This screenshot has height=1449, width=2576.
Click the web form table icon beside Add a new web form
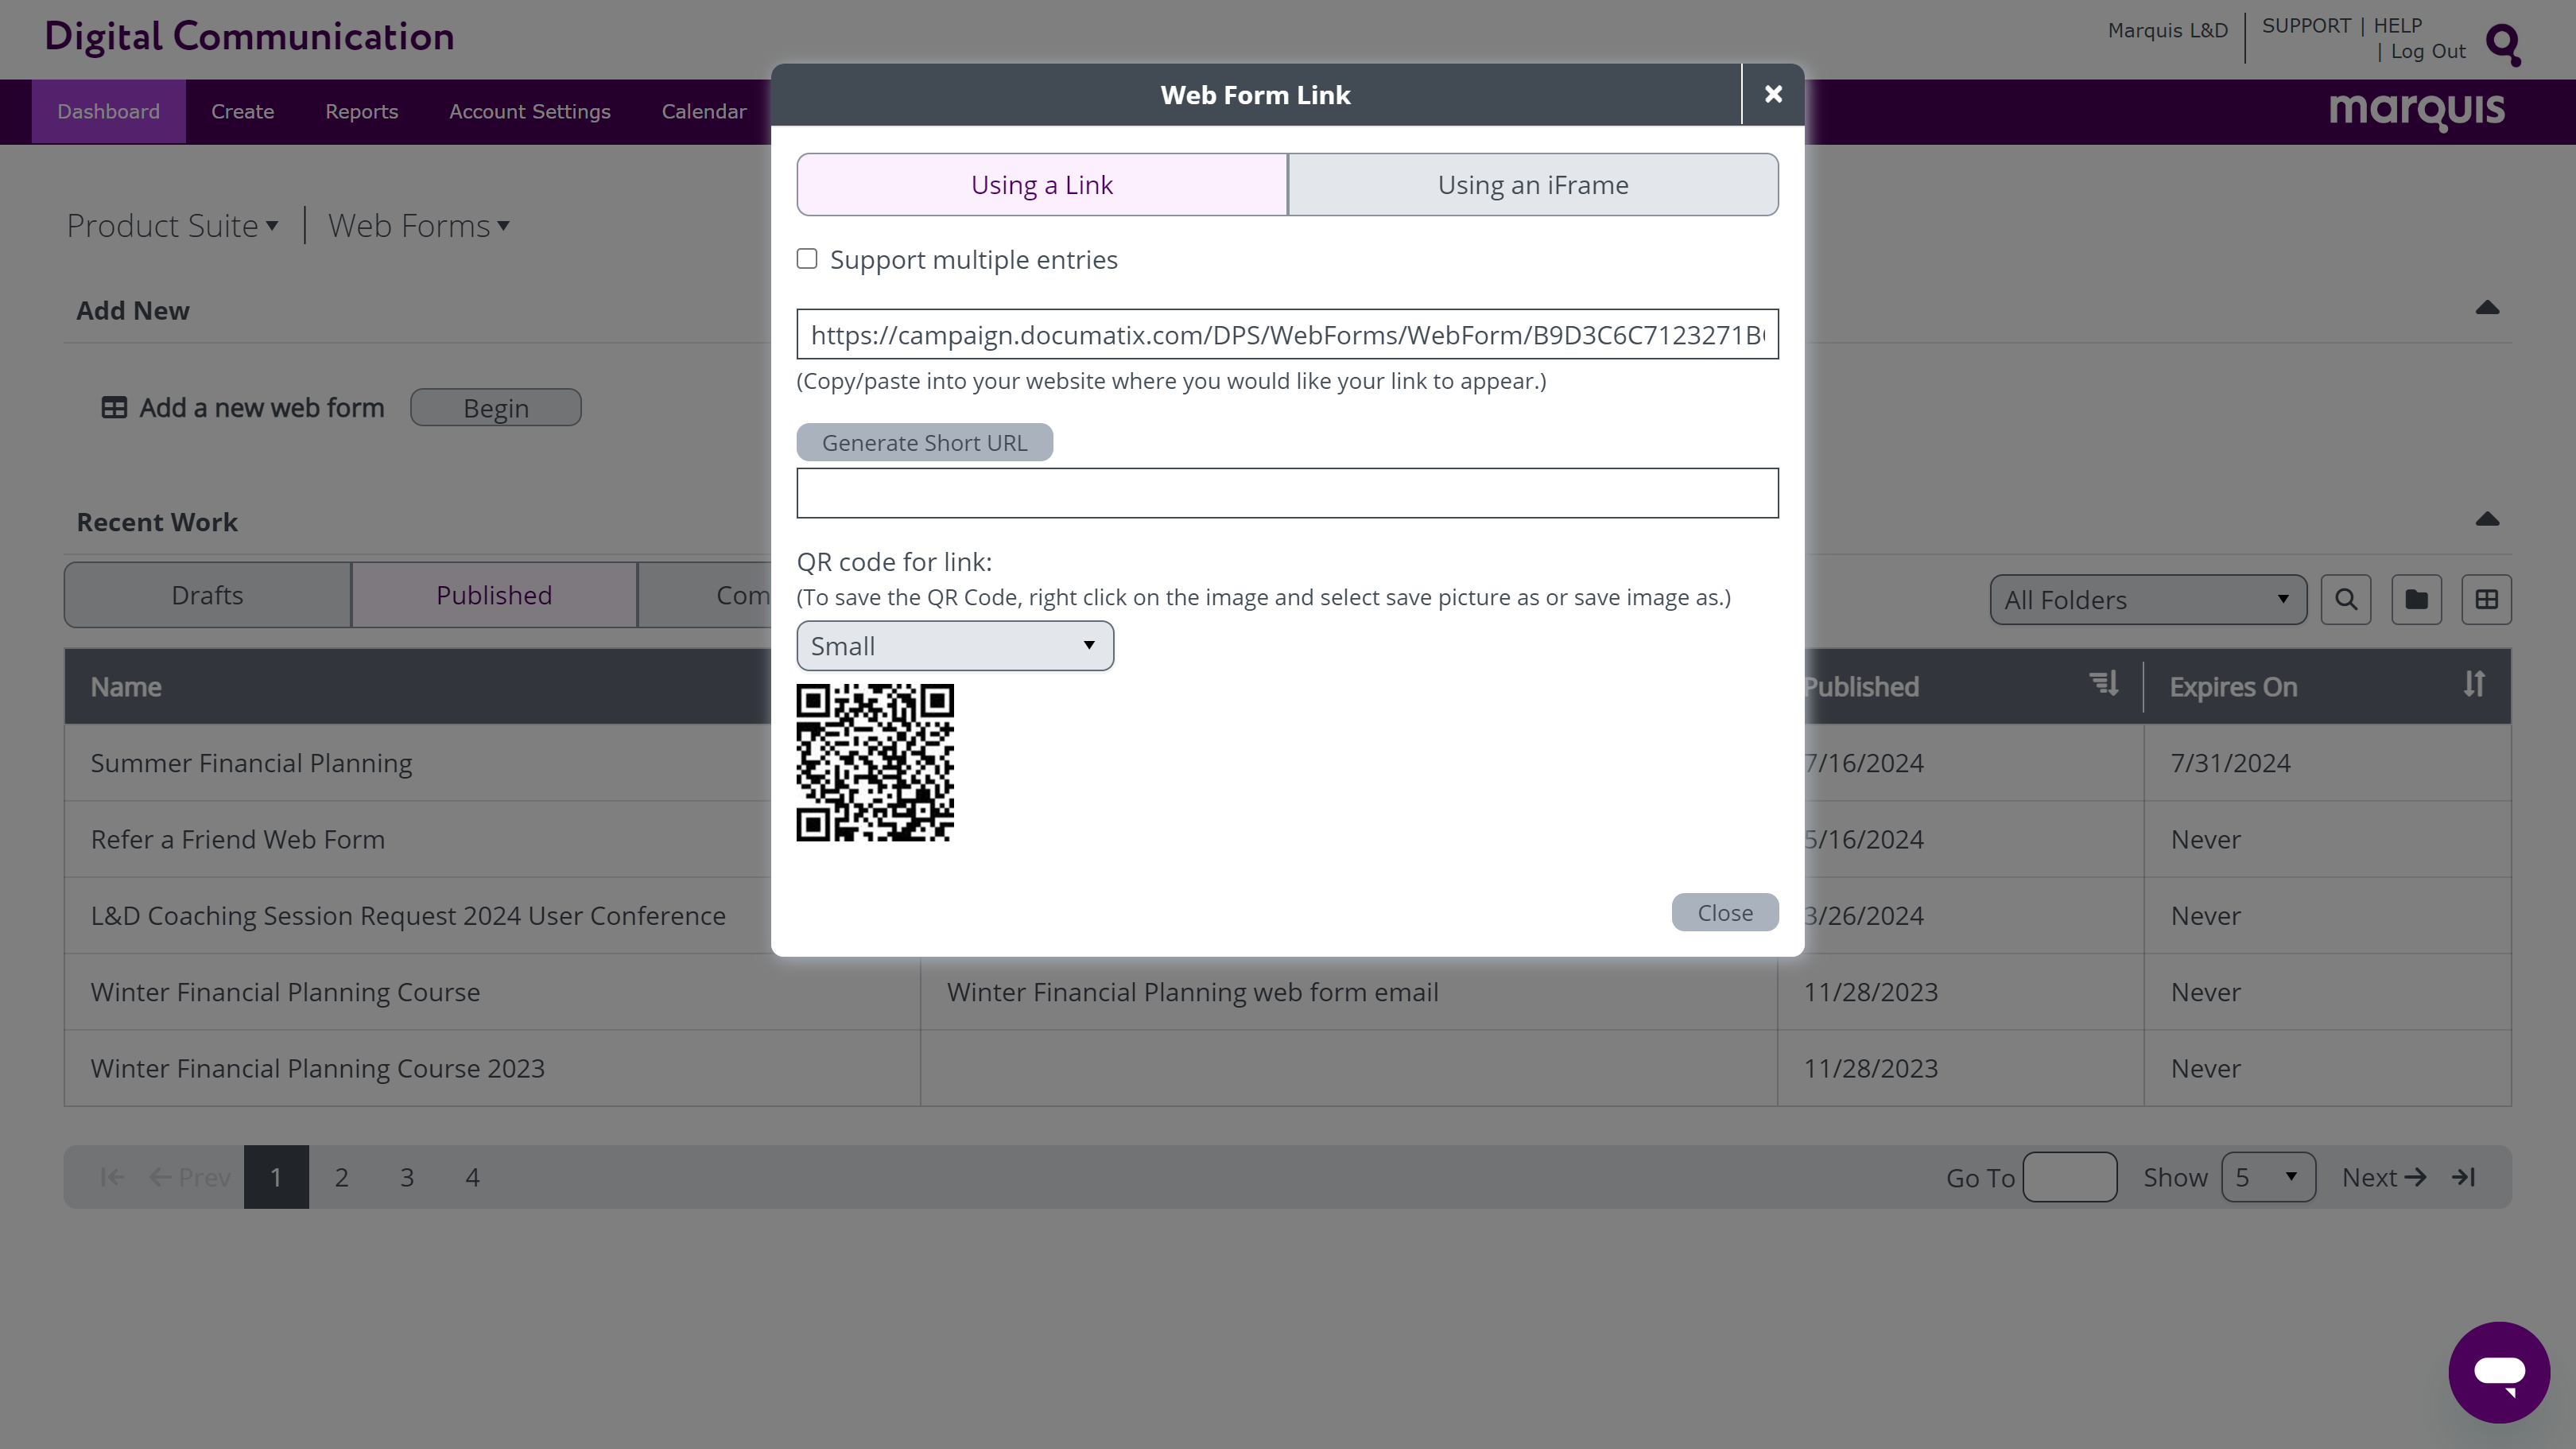pos(114,408)
